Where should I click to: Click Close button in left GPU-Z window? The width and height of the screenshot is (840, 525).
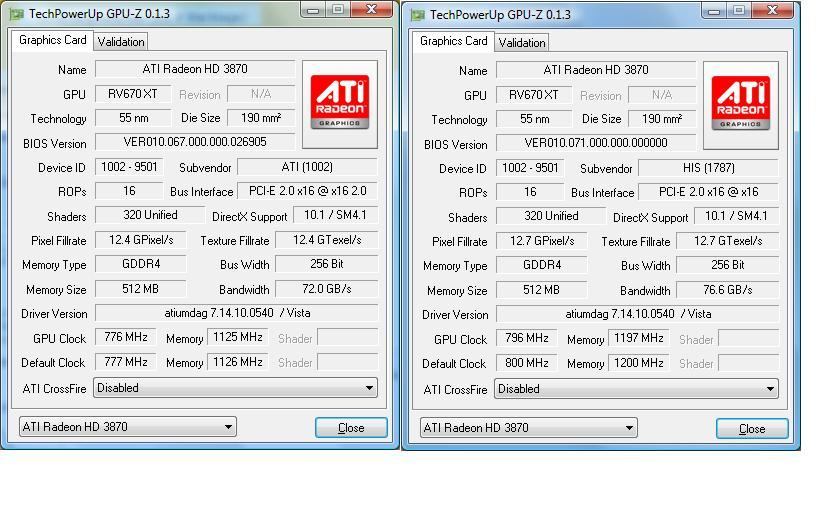(x=351, y=428)
